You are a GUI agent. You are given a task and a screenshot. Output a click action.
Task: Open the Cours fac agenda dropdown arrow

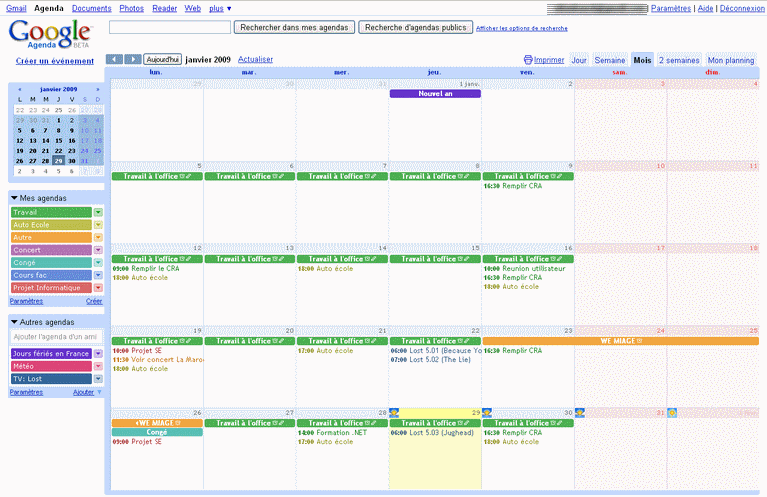tap(98, 275)
